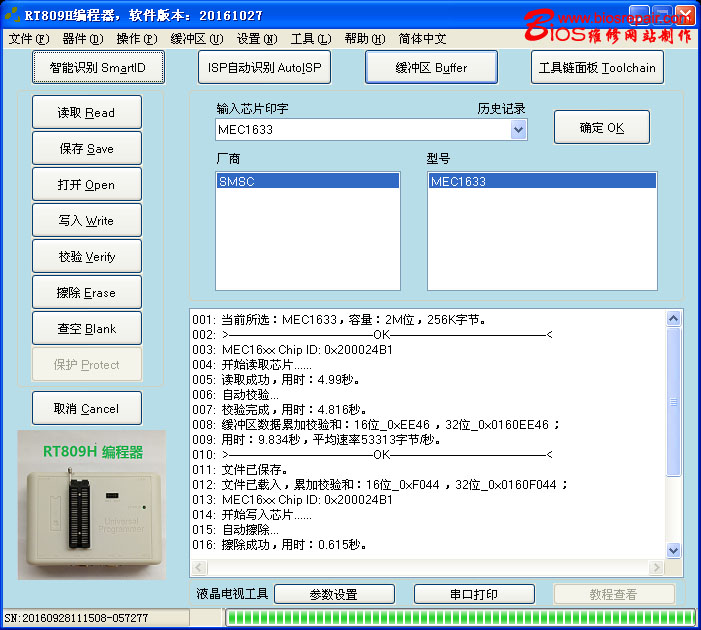
Task: Click the log scroll down arrow
Action: [673, 550]
